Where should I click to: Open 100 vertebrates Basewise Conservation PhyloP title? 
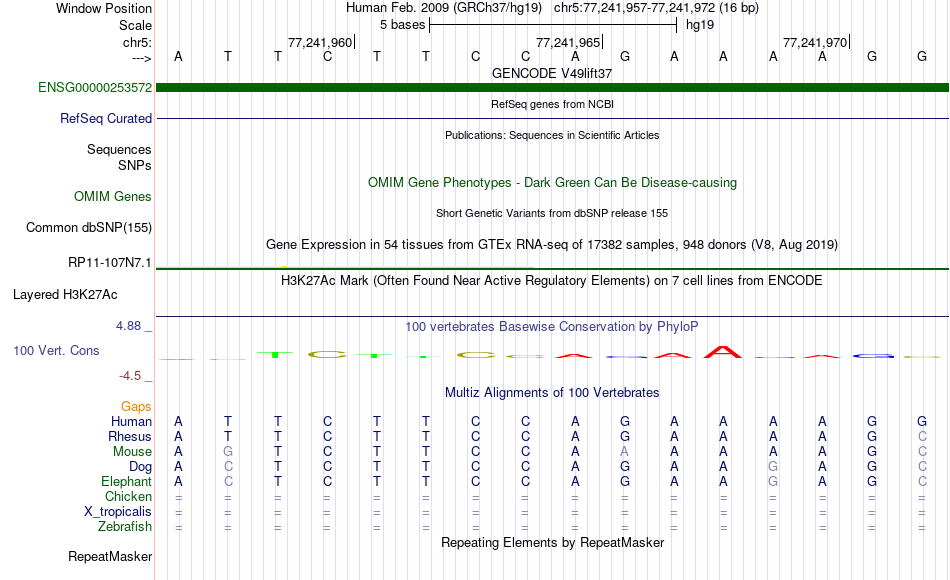(552, 327)
